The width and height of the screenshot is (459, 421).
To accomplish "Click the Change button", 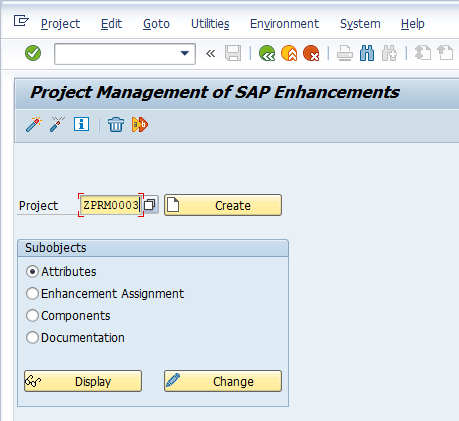I will [223, 381].
